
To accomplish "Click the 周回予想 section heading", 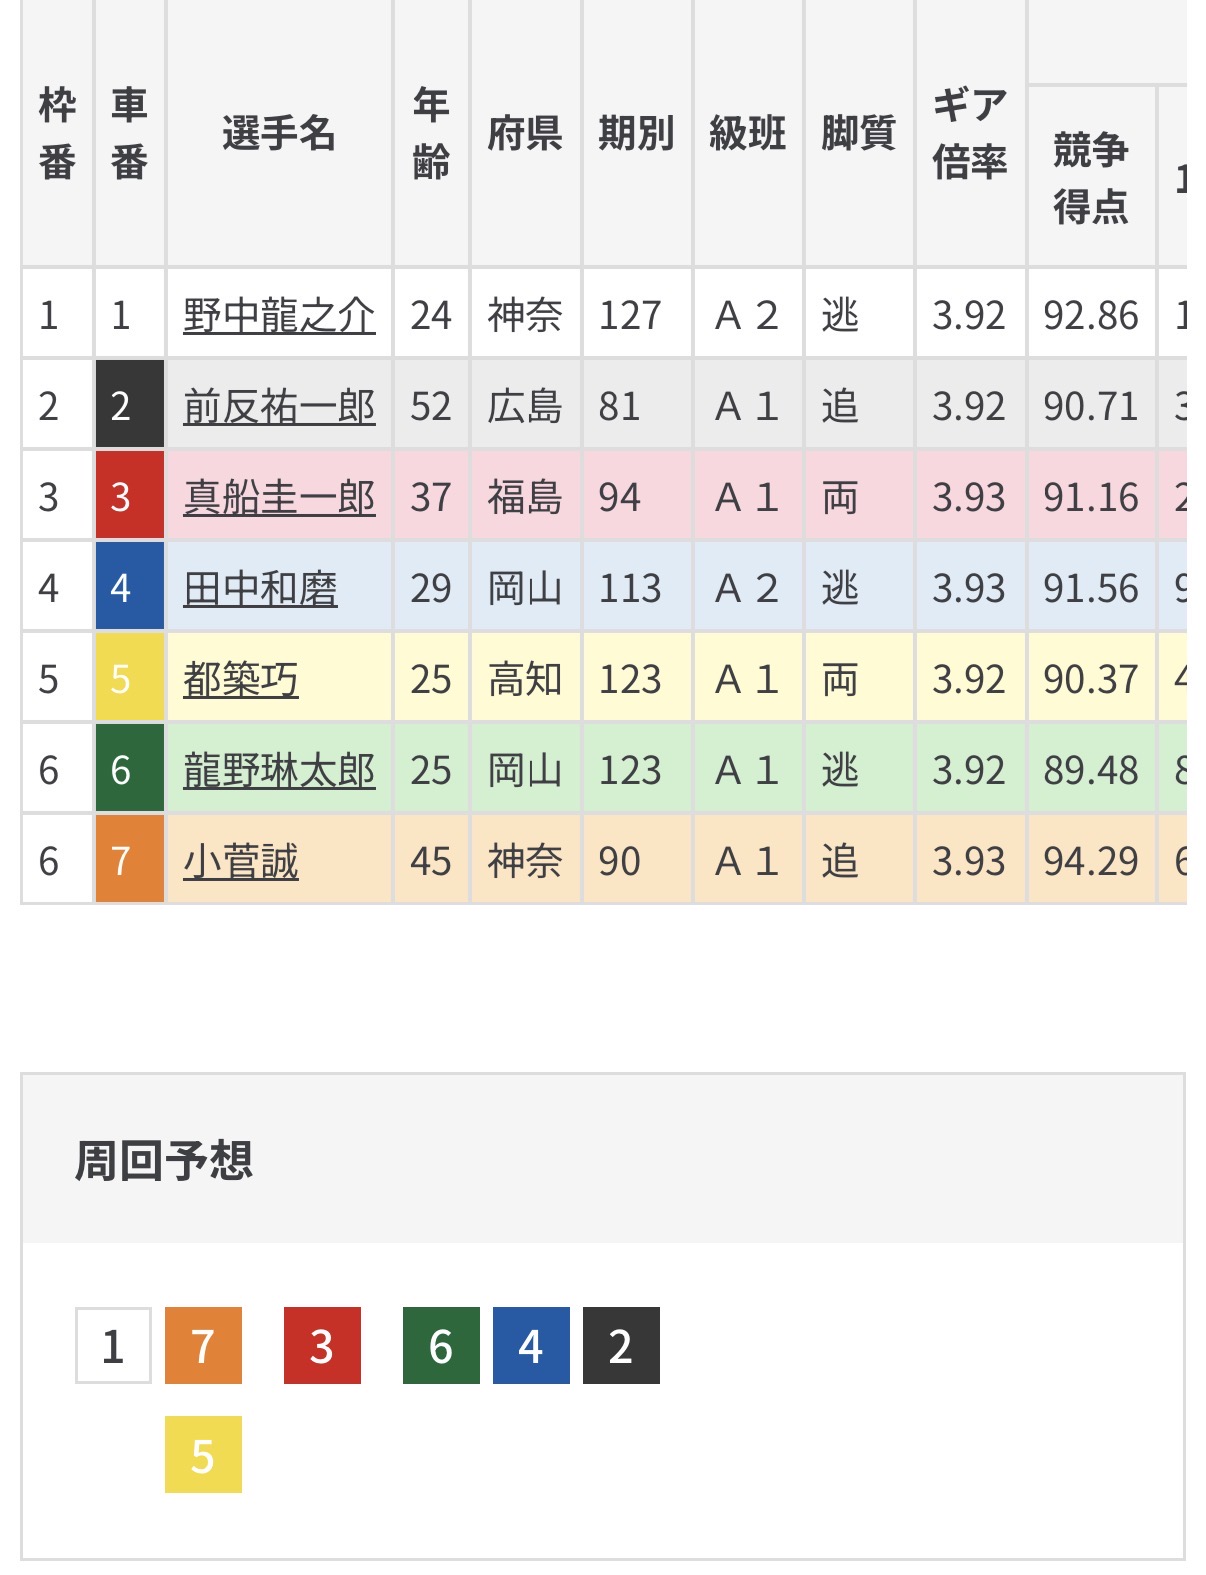I will point(164,1161).
